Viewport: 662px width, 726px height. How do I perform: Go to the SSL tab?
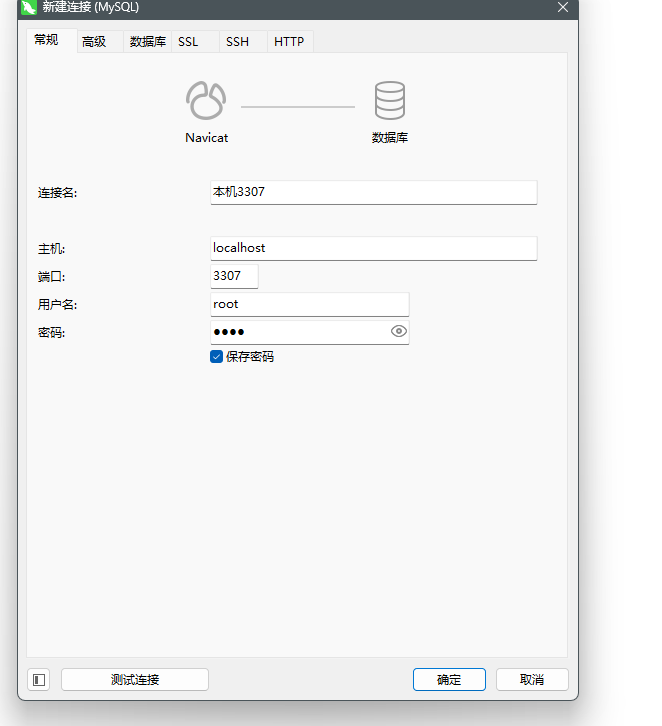pos(188,42)
